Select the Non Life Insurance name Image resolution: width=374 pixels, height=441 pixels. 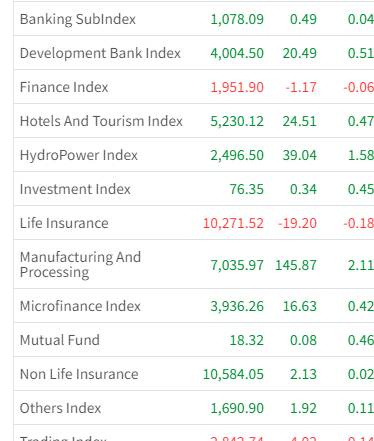coord(79,374)
